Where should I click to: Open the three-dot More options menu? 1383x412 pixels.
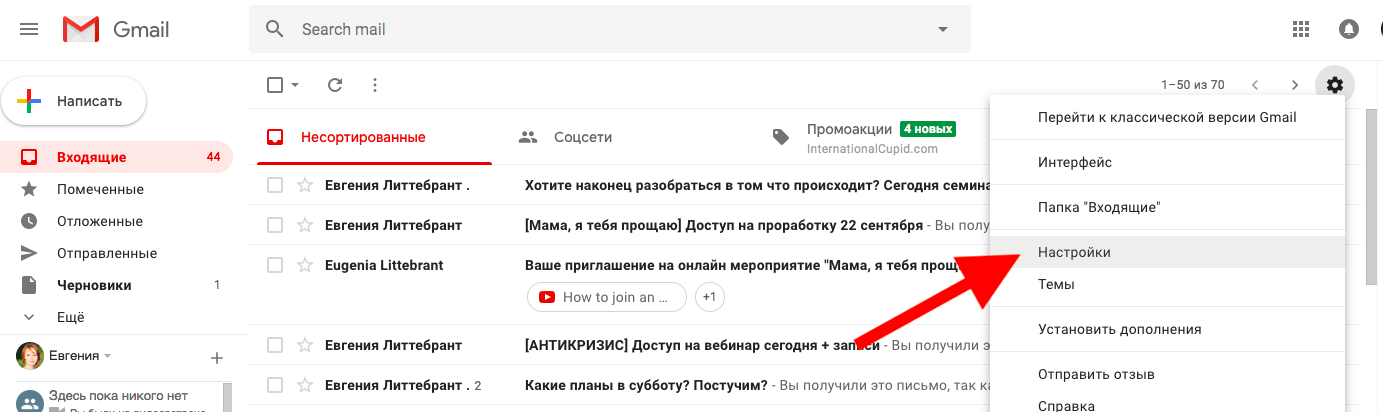pyautogui.click(x=375, y=85)
